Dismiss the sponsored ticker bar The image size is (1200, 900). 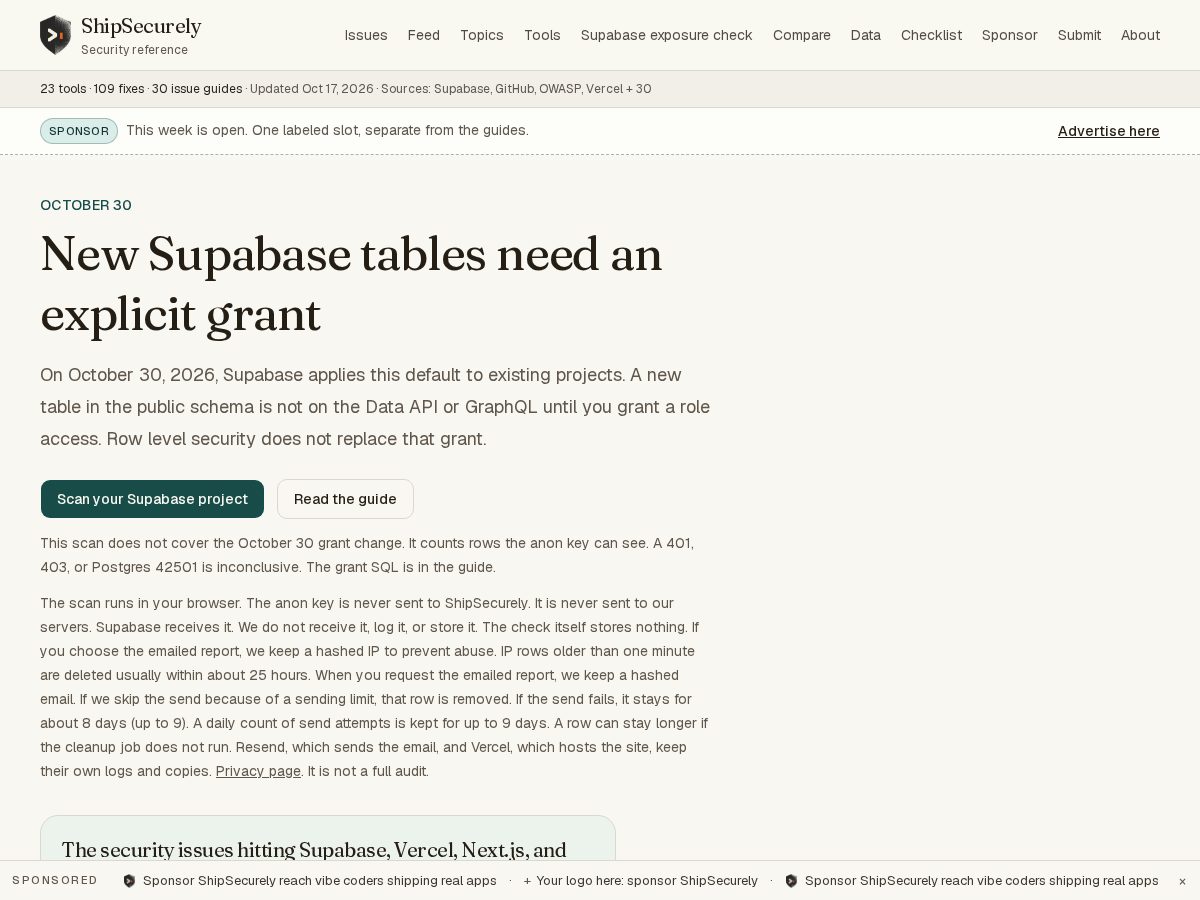(x=1182, y=881)
